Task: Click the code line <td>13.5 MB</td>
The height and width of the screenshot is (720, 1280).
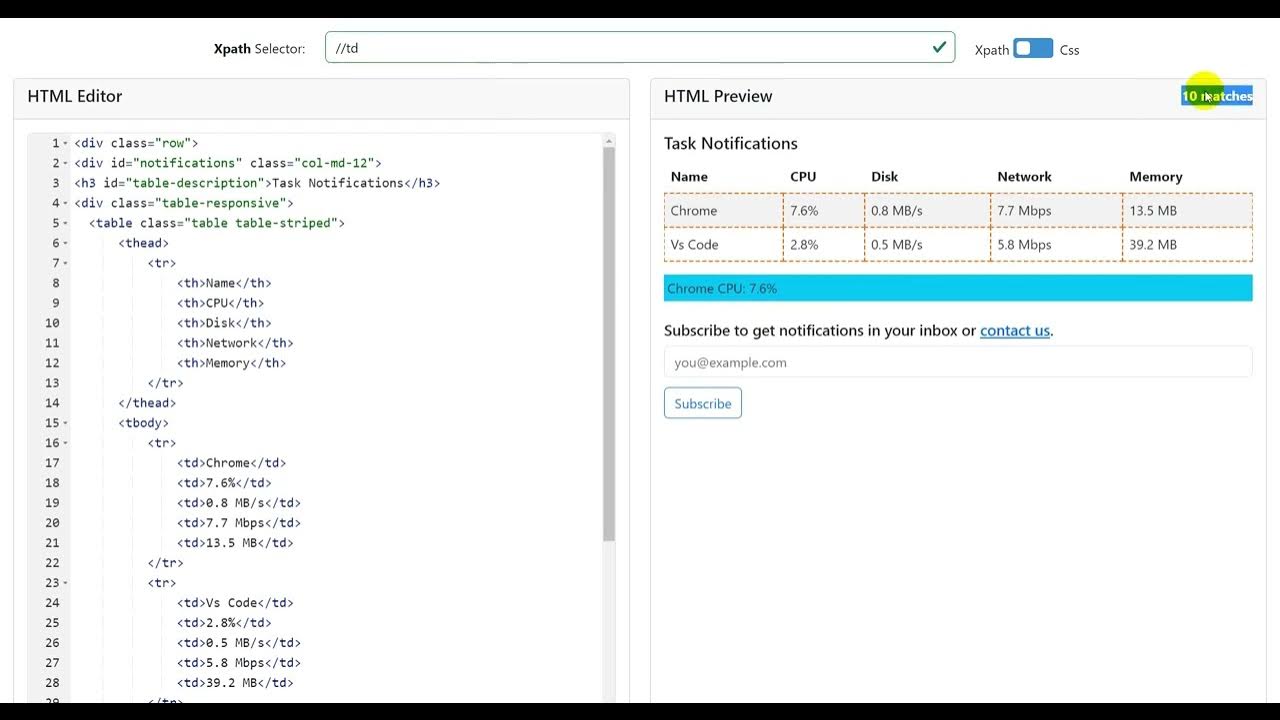Action: click(x=235, y=543)
